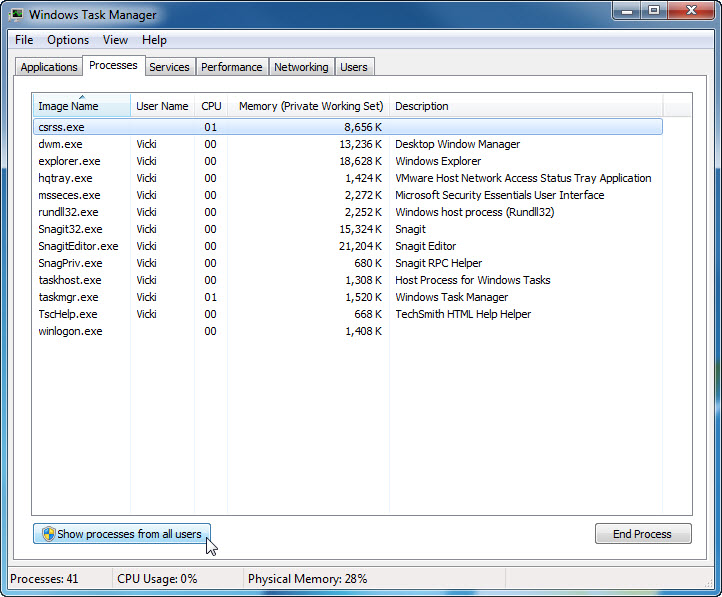Open the Help menu
Screen dimensions: 722x597
point(154,40)
